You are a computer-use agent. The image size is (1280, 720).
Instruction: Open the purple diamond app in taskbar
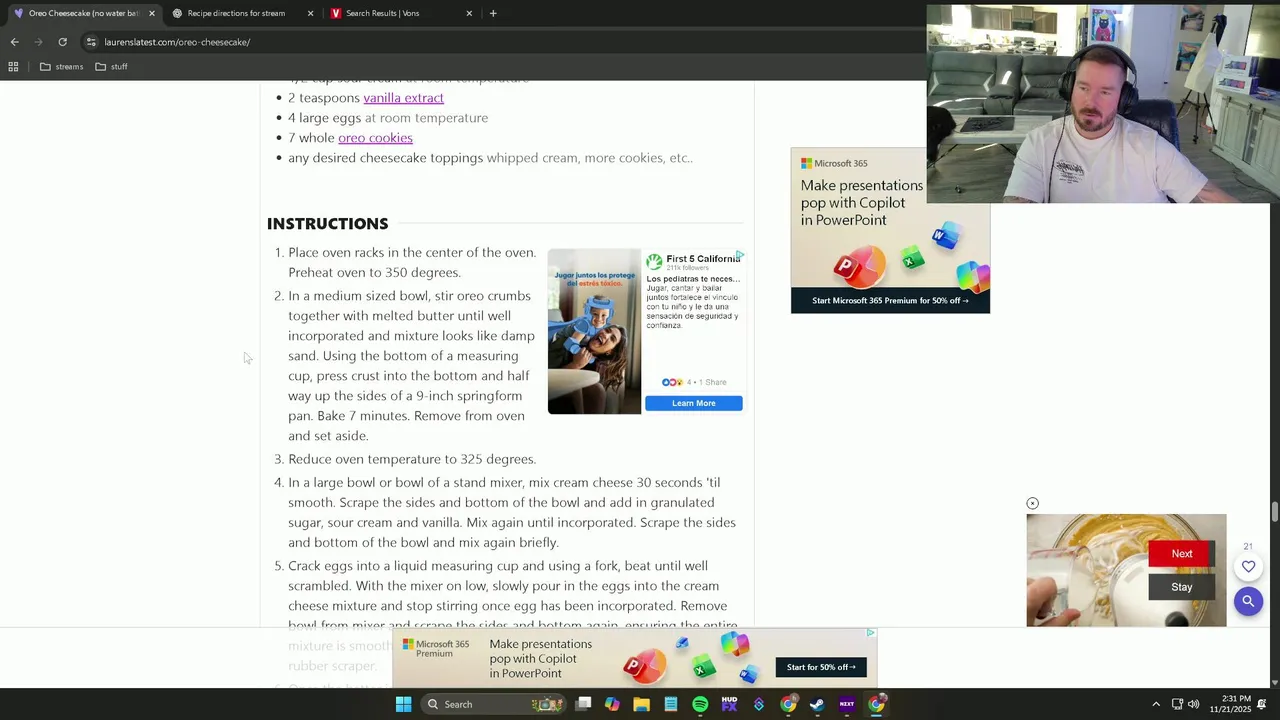click(x=758, y=704)
